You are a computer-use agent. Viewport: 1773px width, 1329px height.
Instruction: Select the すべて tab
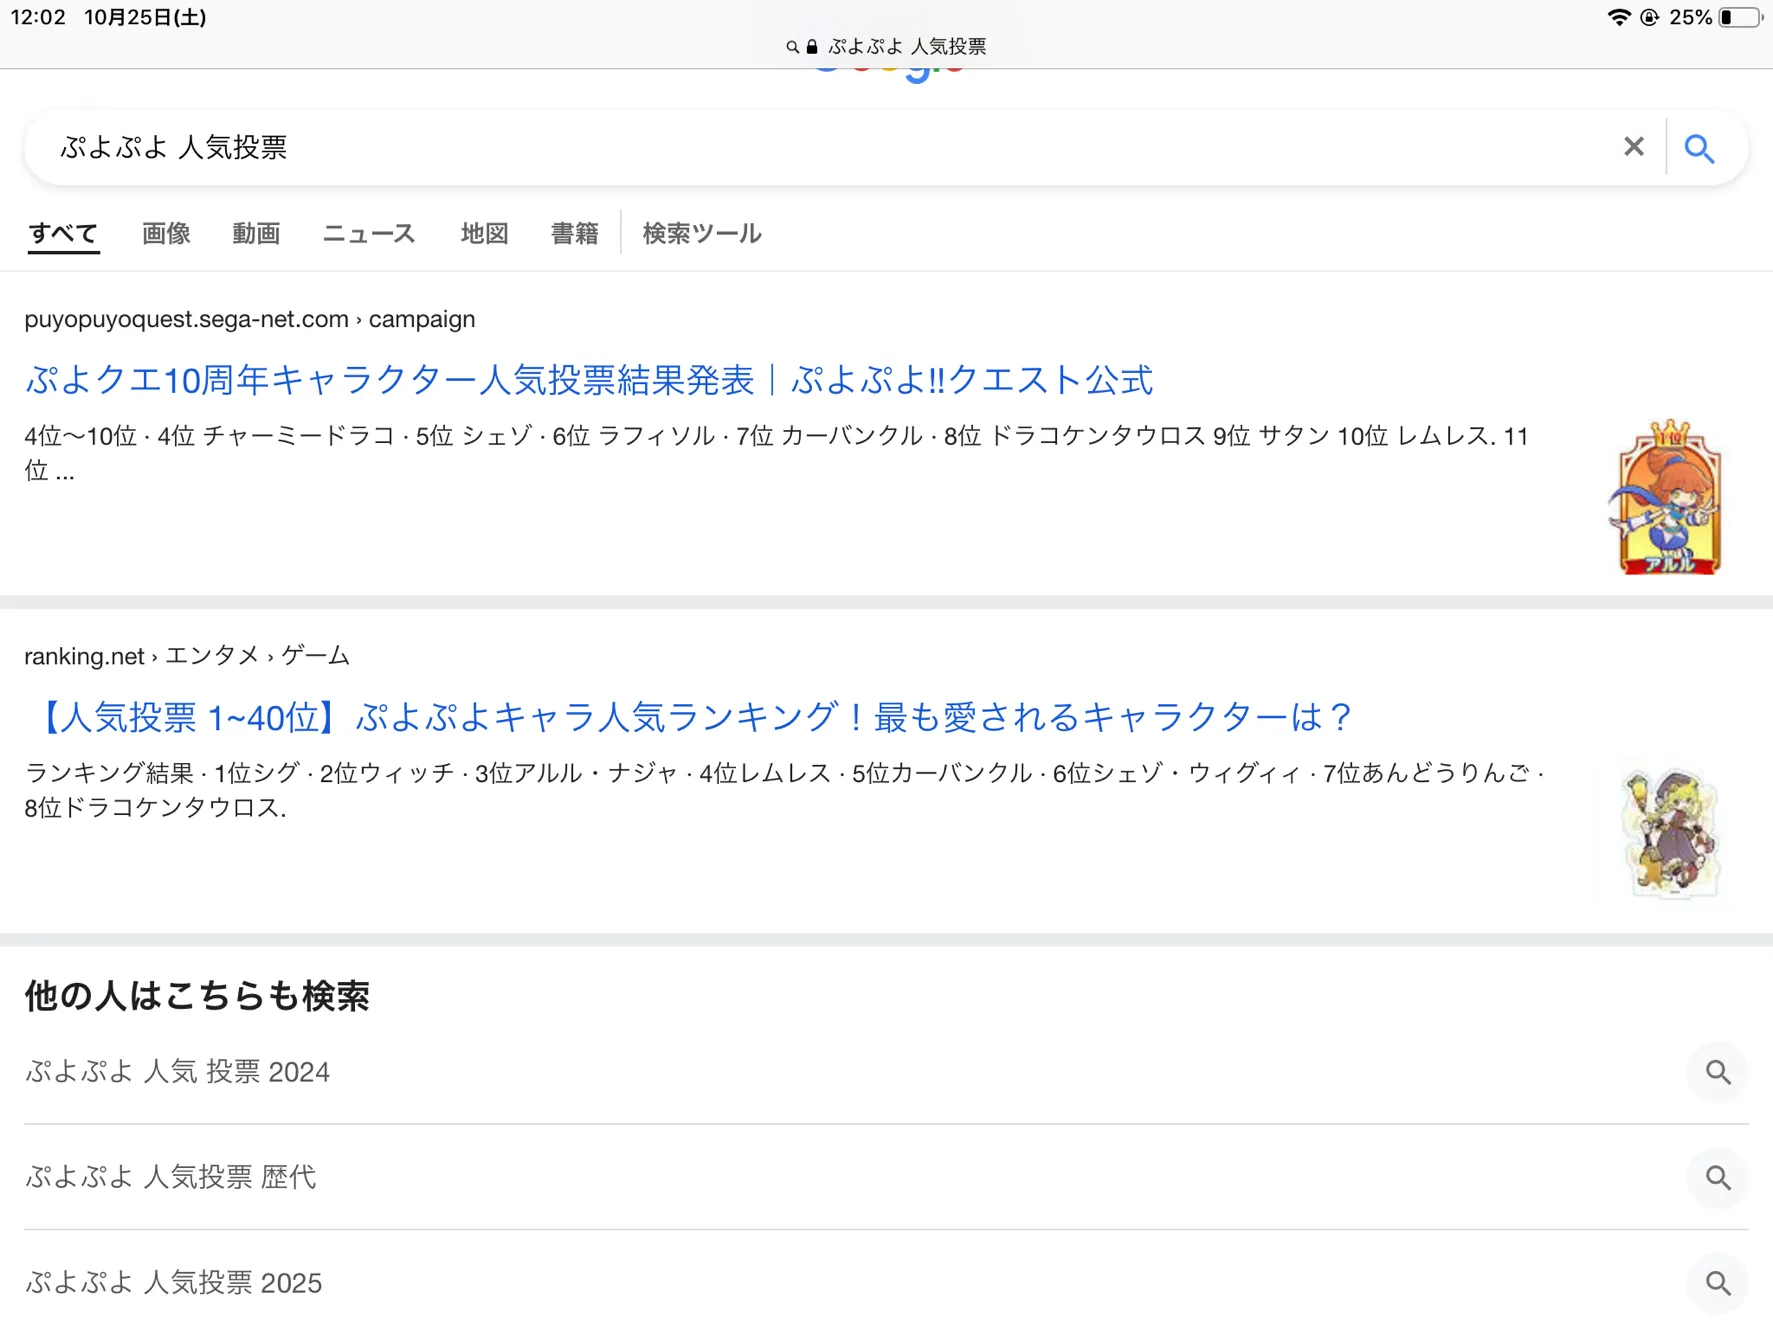pos(63,233)
